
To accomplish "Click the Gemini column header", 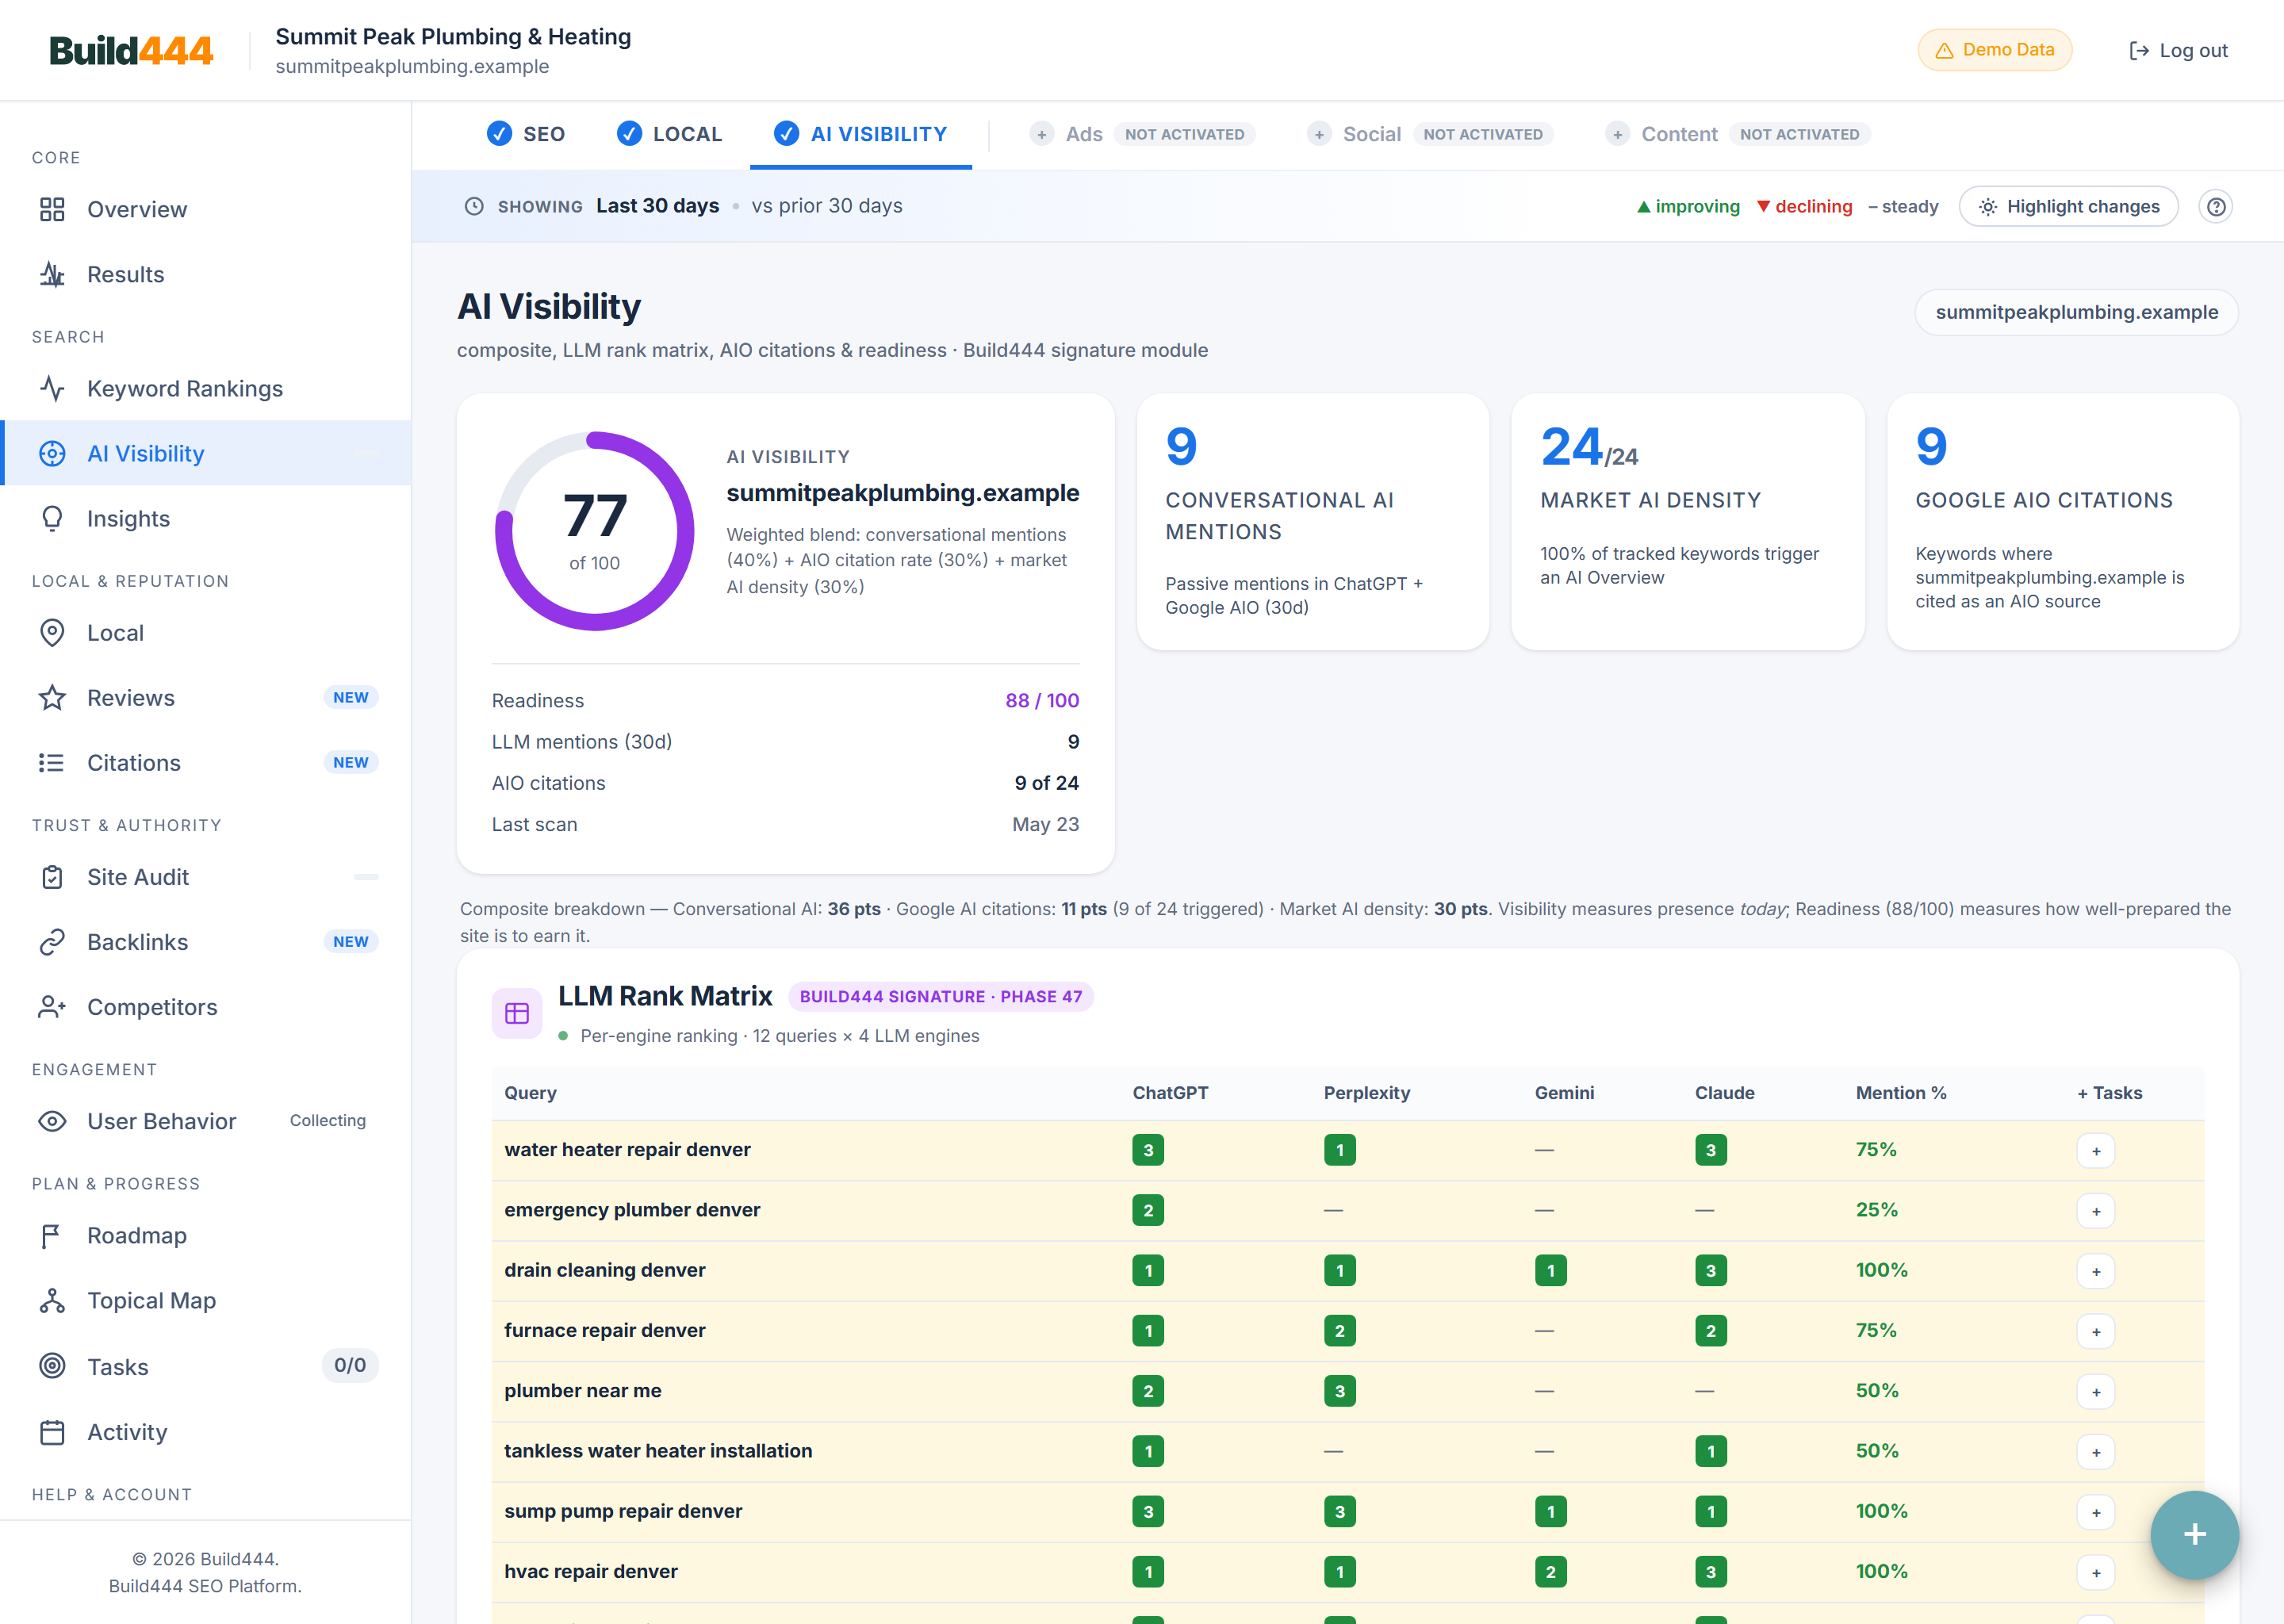I will [1564, 1093].
